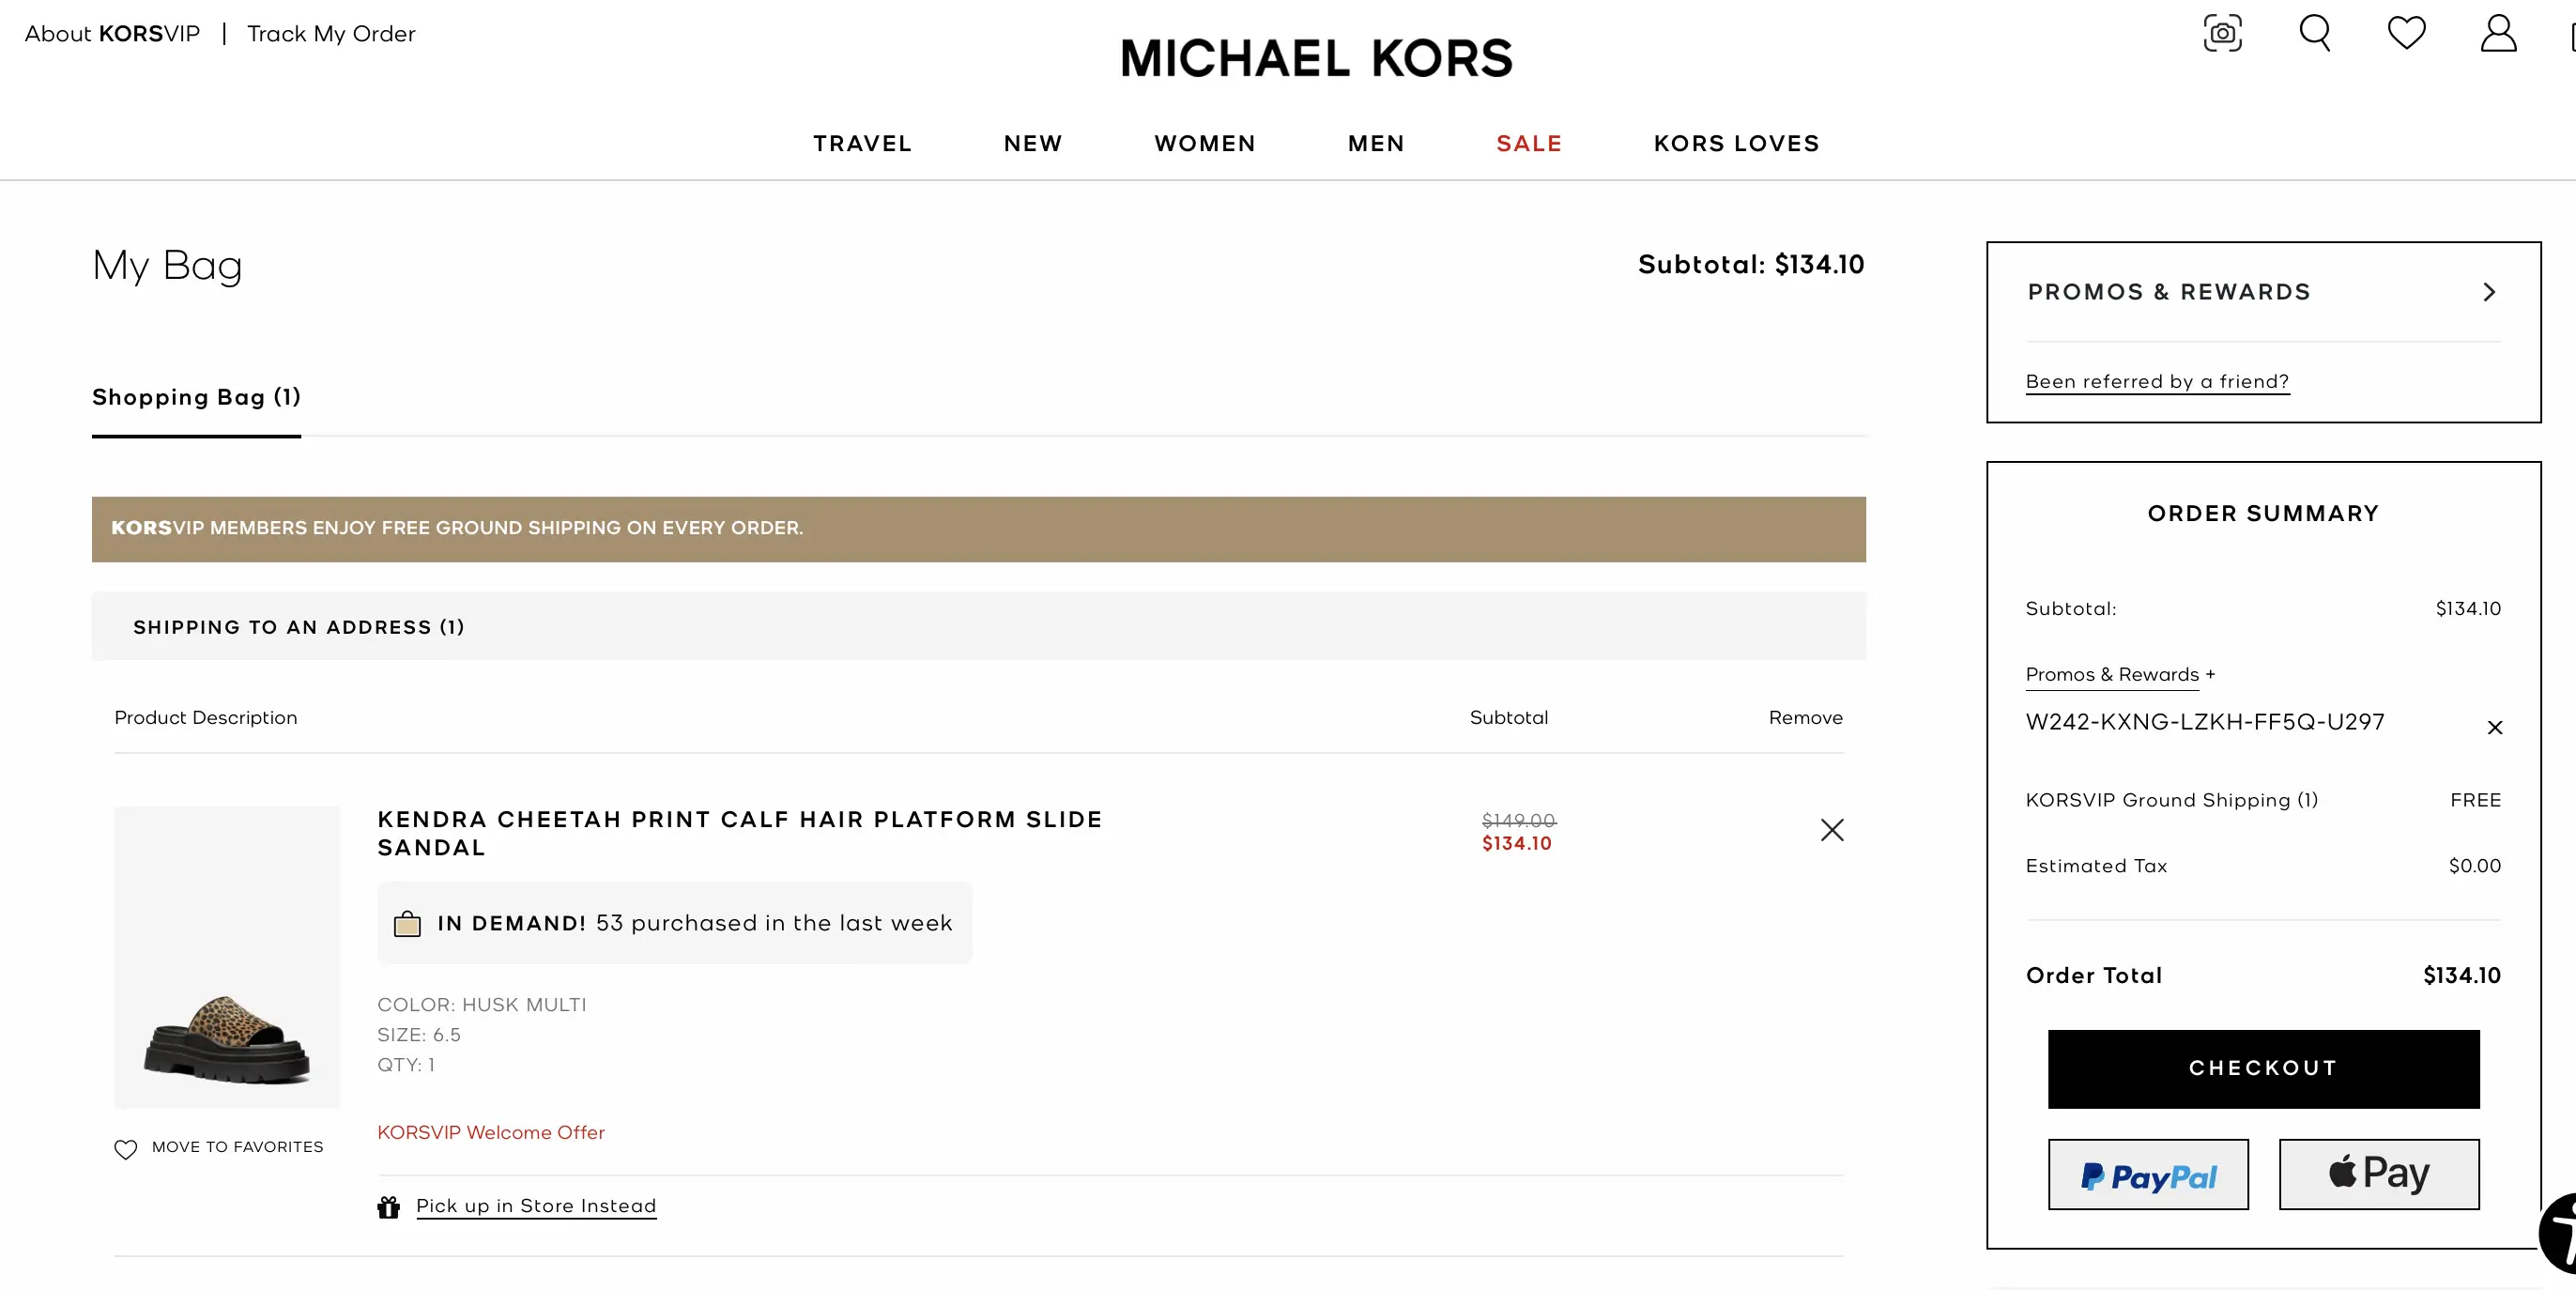
Task: Click the magnifying glass search icon
Action: coord(2314,33)
